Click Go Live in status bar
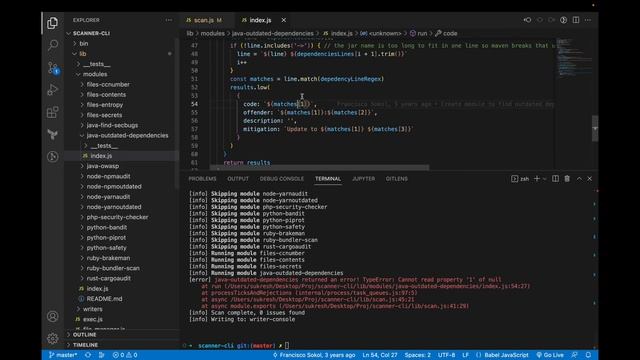Screen dimensions: 640x360 point(549,355)
